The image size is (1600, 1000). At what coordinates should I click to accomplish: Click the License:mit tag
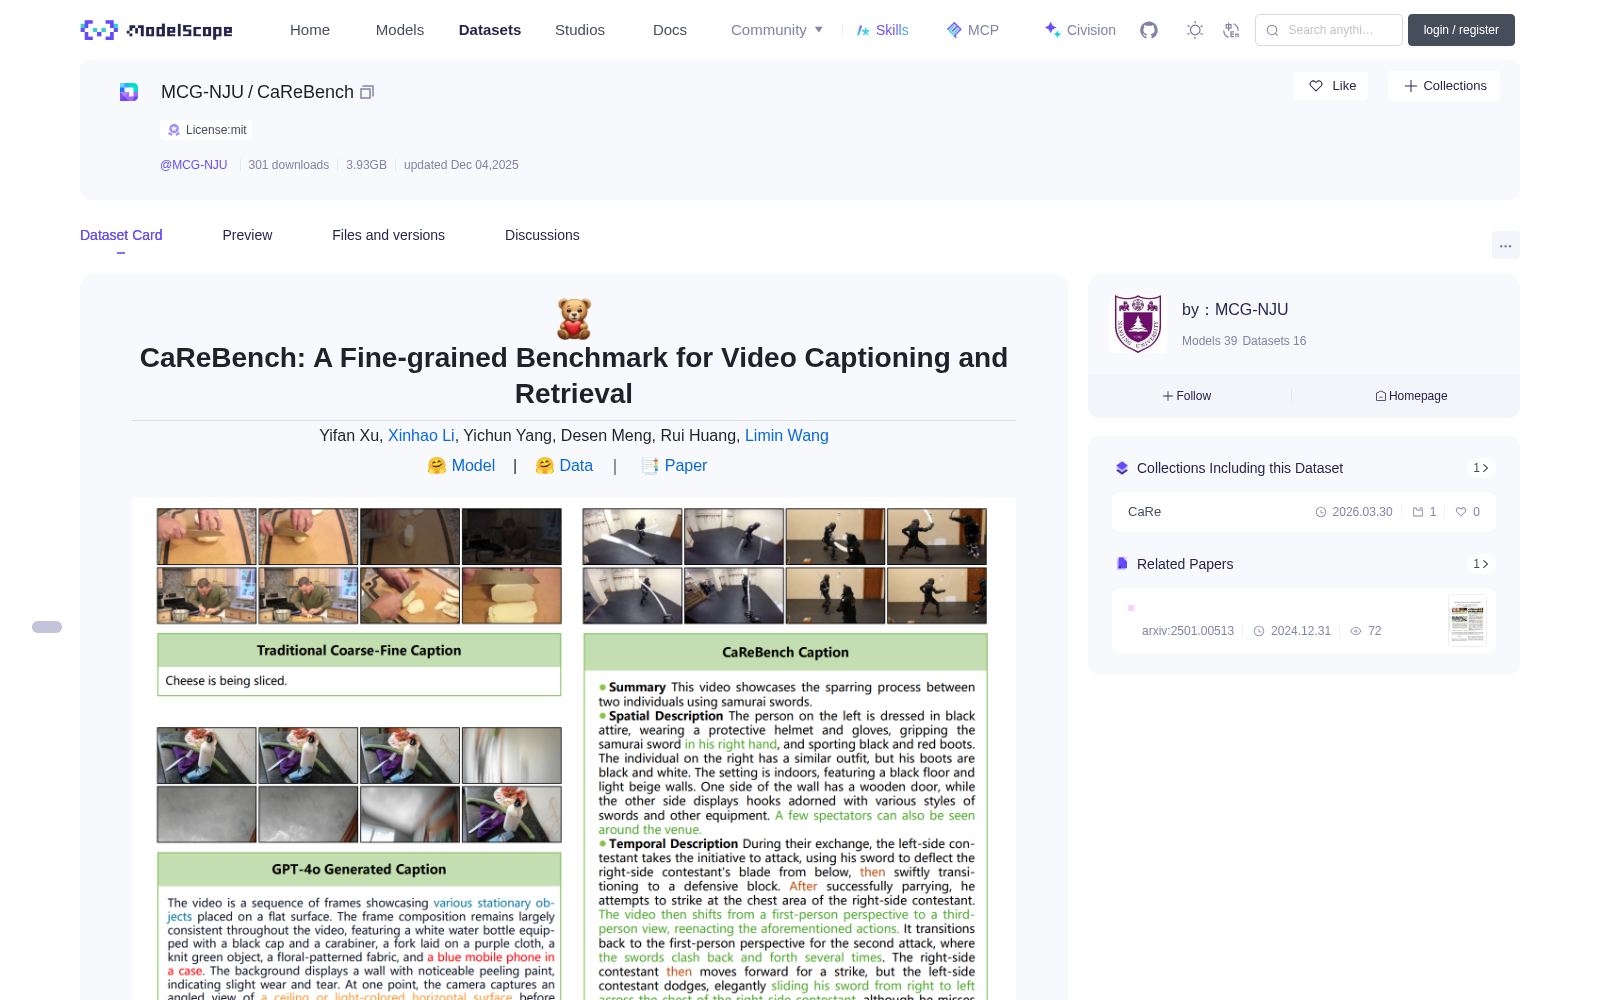[x=206, y=130]
